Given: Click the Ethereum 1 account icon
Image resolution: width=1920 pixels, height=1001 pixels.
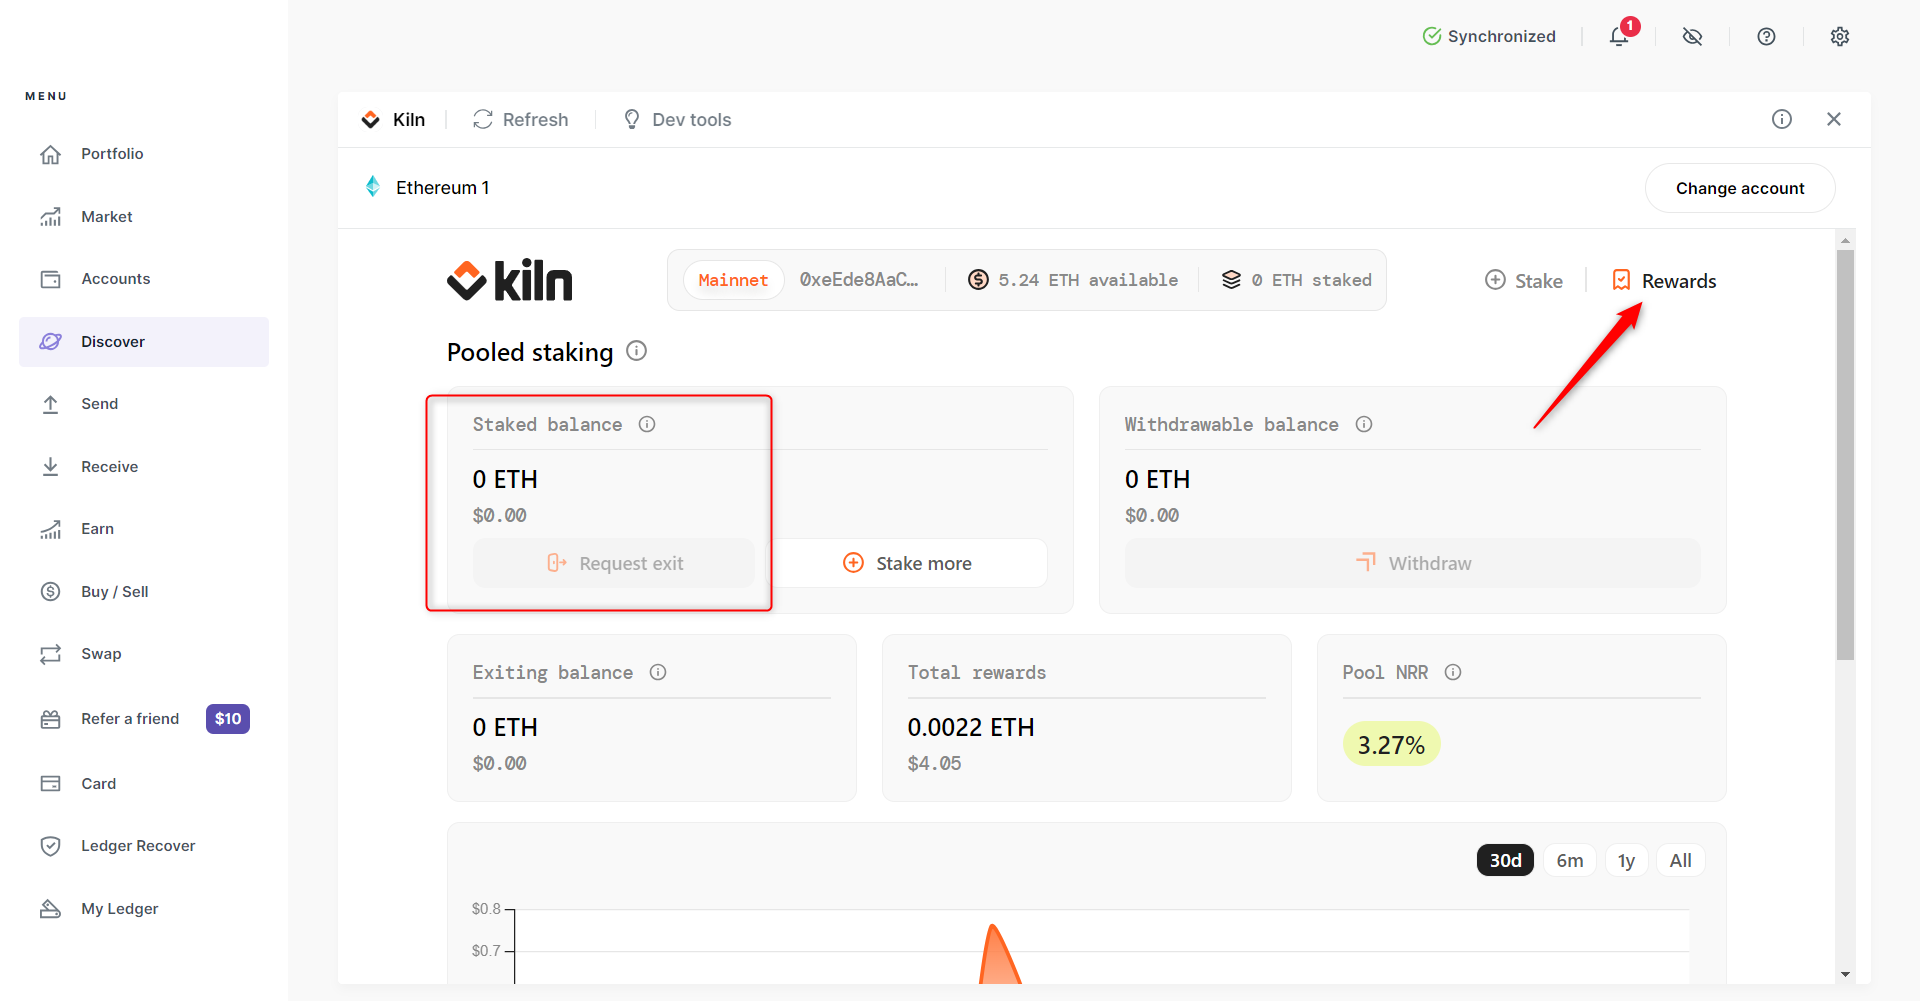Looking at the screenshot, I should (373, 187).
